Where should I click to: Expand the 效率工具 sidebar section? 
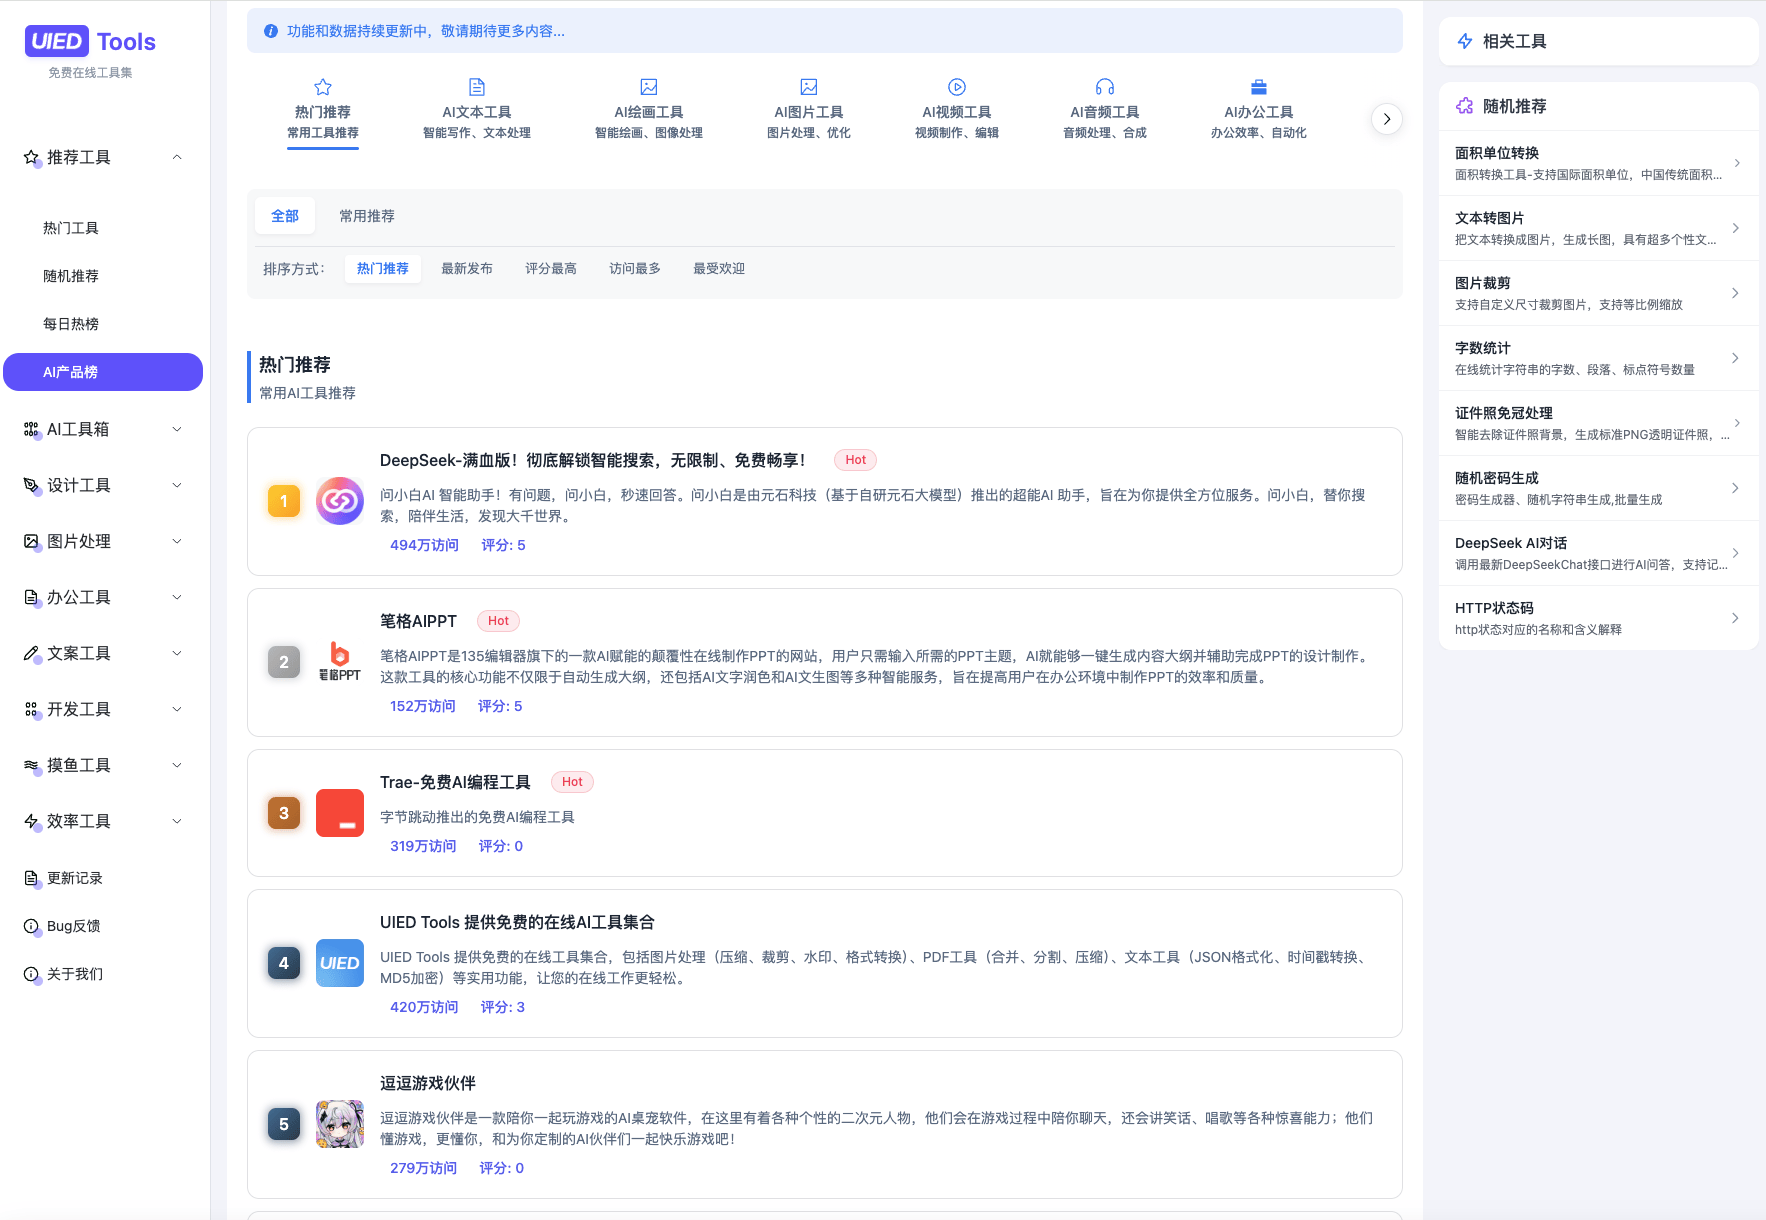coord(177,821)
